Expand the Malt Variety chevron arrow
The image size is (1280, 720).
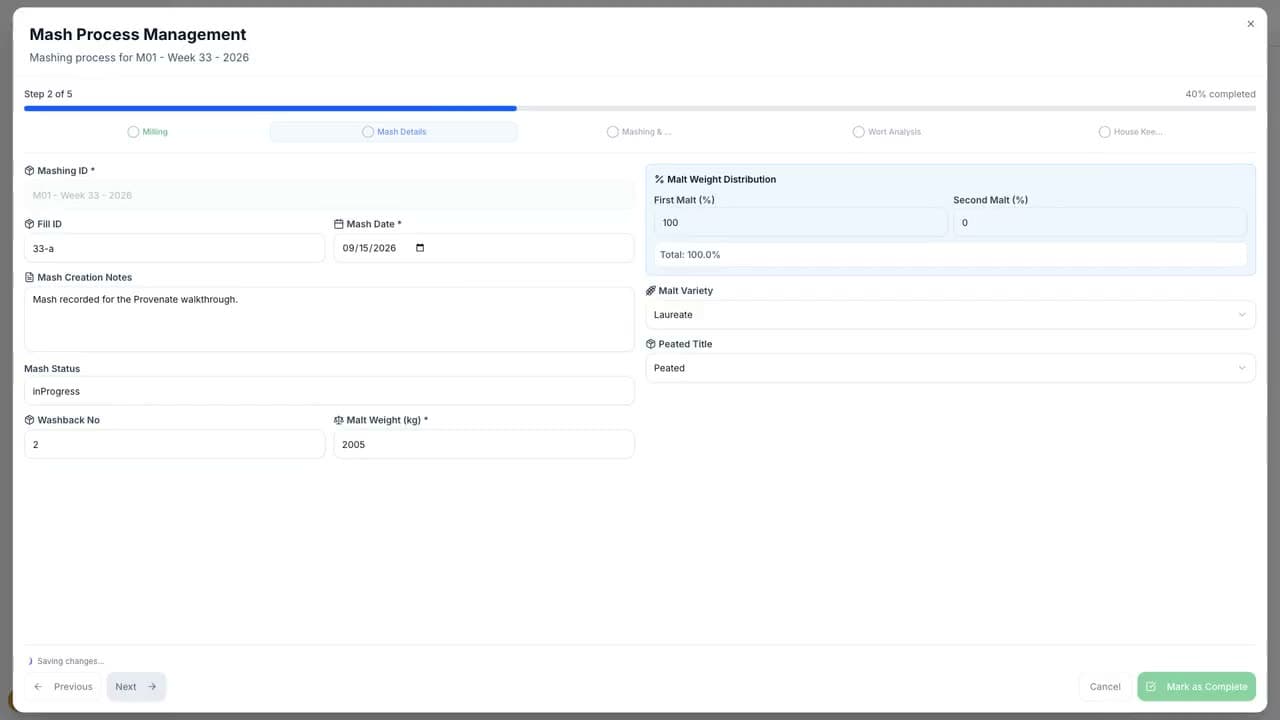tap(1242, 315)
